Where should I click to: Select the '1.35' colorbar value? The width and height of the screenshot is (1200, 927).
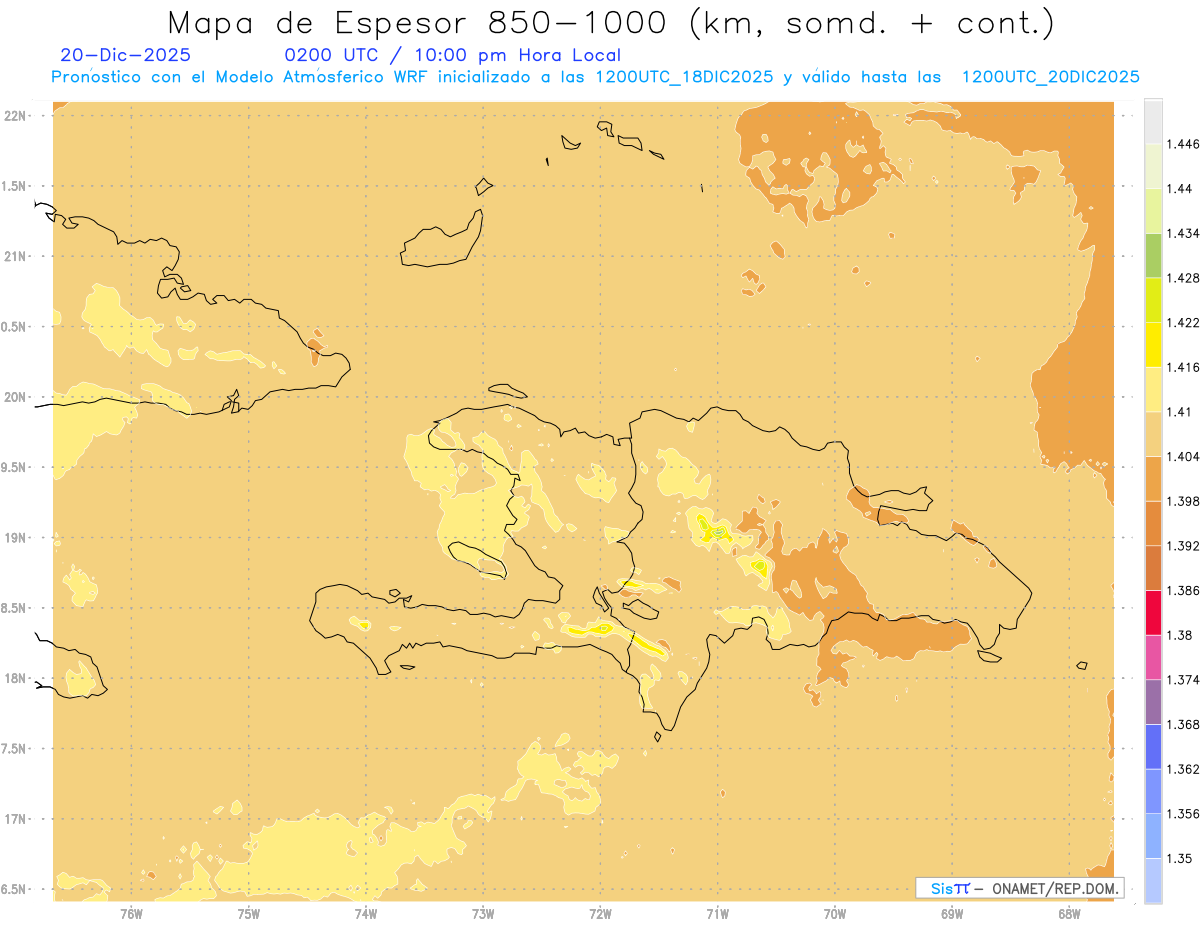coord(1180,859)
